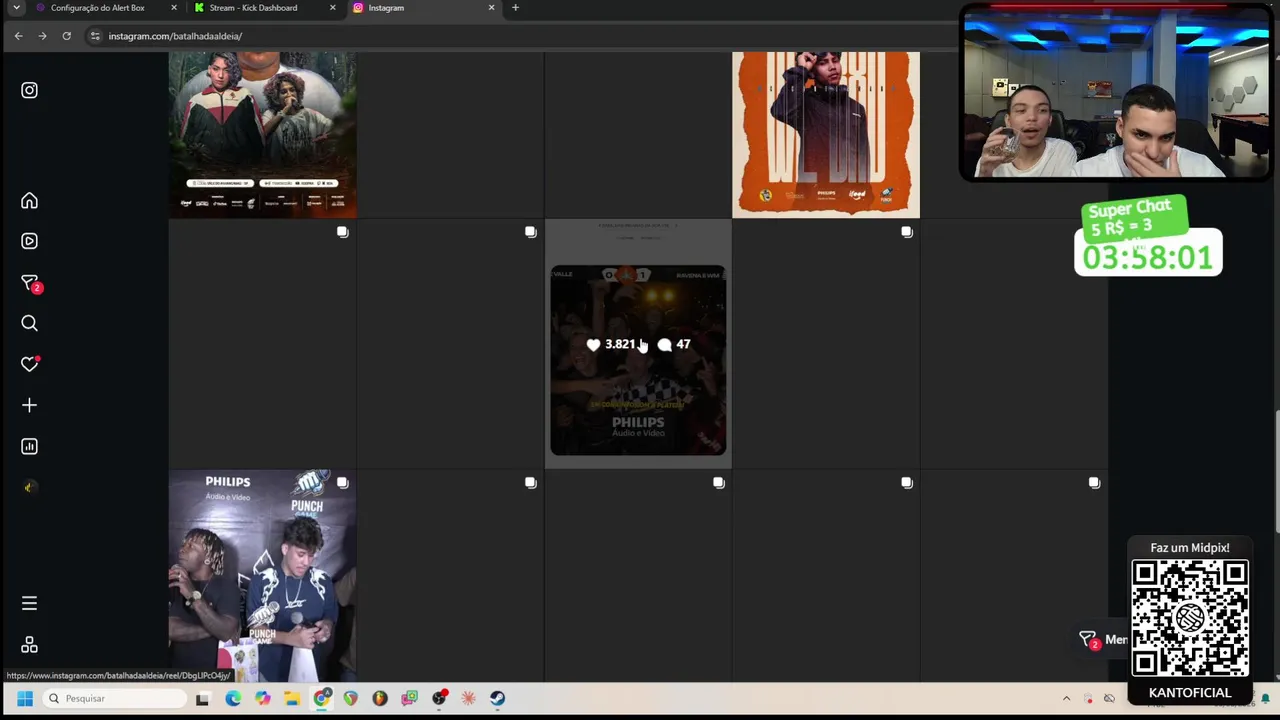Open the sidebar hamburger More menu

click(x=29, y=603)
